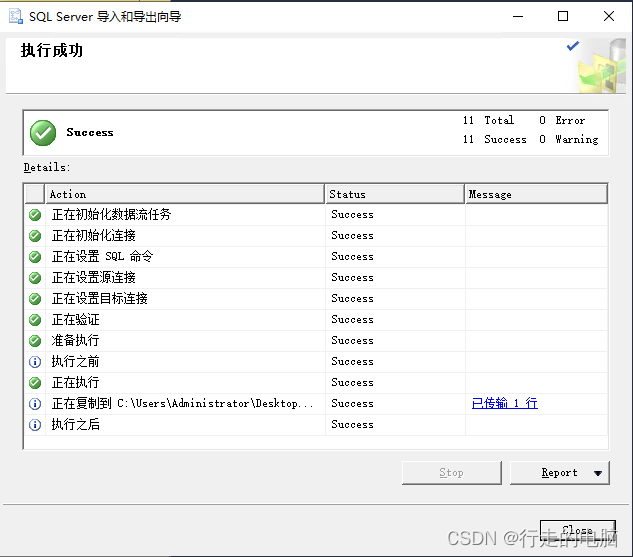
Task: Click the Message column header
Action: [536, 194]
